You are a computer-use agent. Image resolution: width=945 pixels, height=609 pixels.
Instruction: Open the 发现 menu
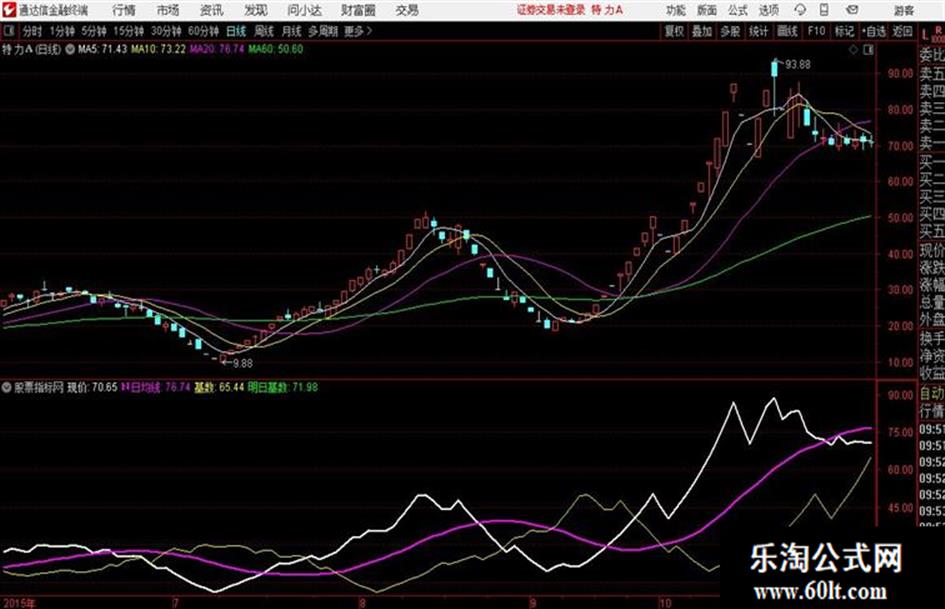point(256,10)
